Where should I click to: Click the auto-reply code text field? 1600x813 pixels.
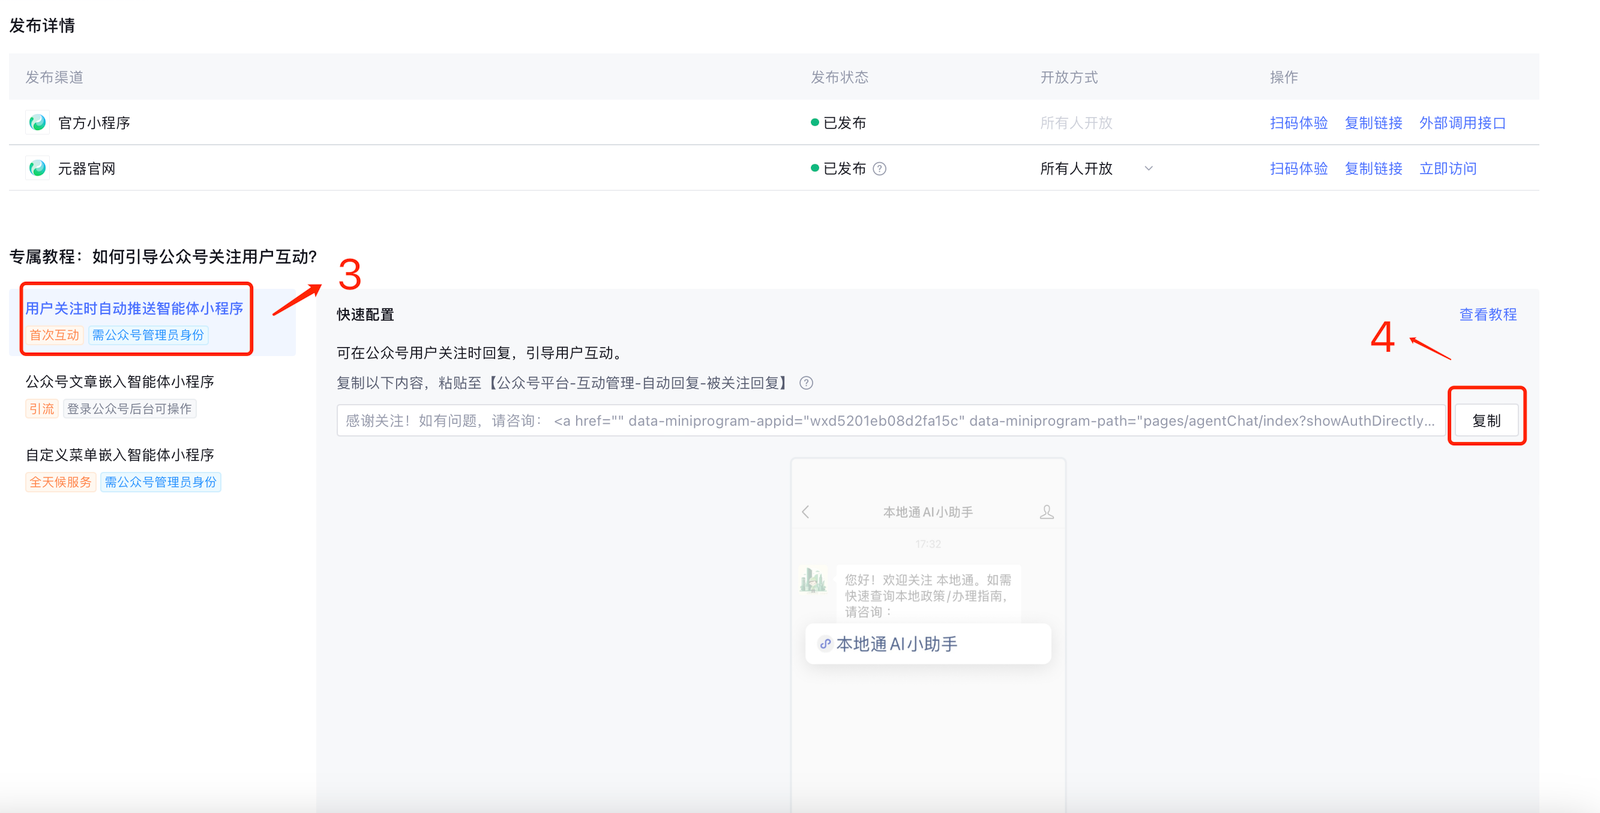coord(890,421)
